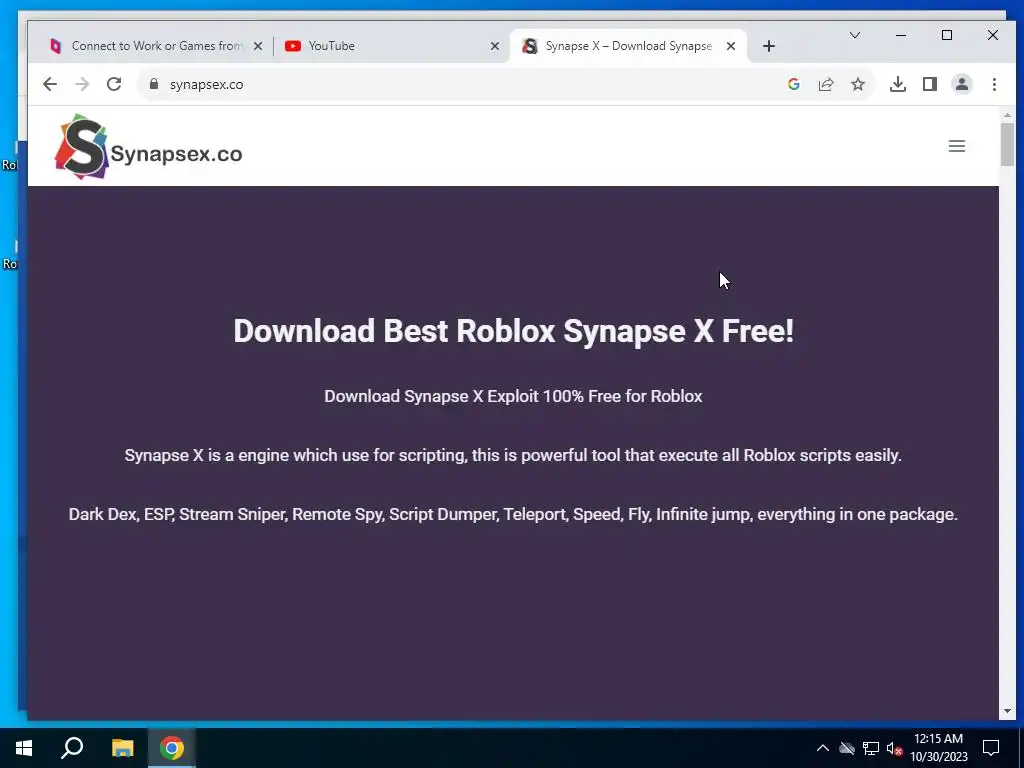Close the Connect to Work or Games tab
Image resolution: width=1024 pixels, height=768 pixels.
pos(258,46)
